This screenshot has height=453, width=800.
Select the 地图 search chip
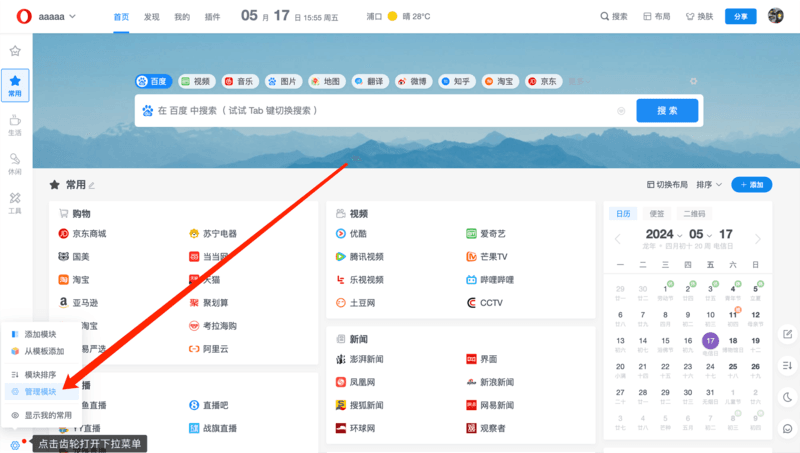327,81
